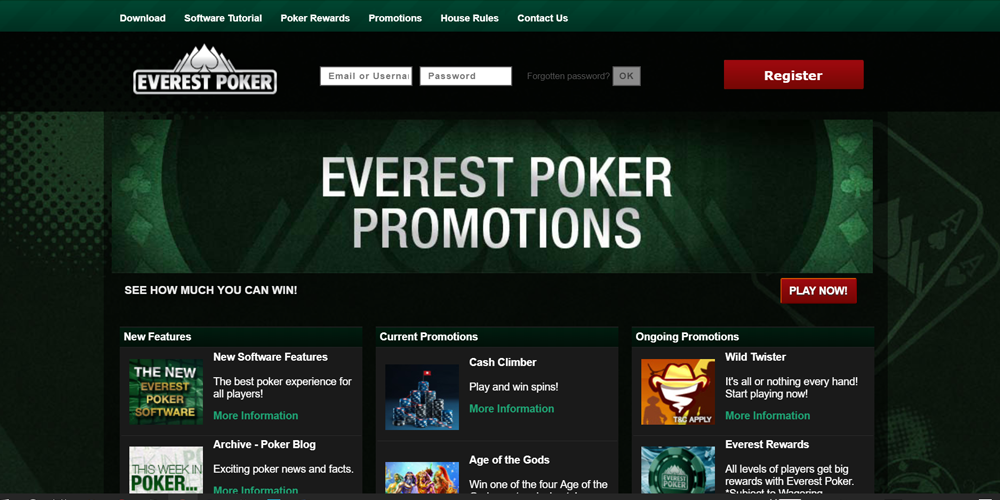Screen dimensions: 1000x500
Task: Open Poker Rewards from top navigation
Action: (x=315, y=18)
